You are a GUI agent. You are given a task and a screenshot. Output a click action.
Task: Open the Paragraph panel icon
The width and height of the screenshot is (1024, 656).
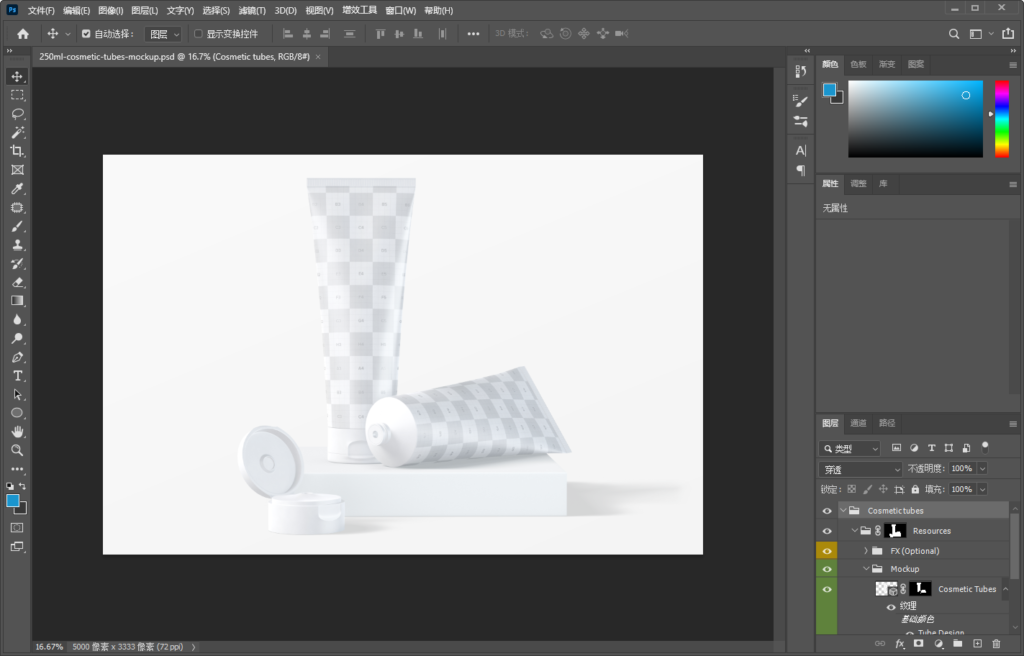point(801,171)
